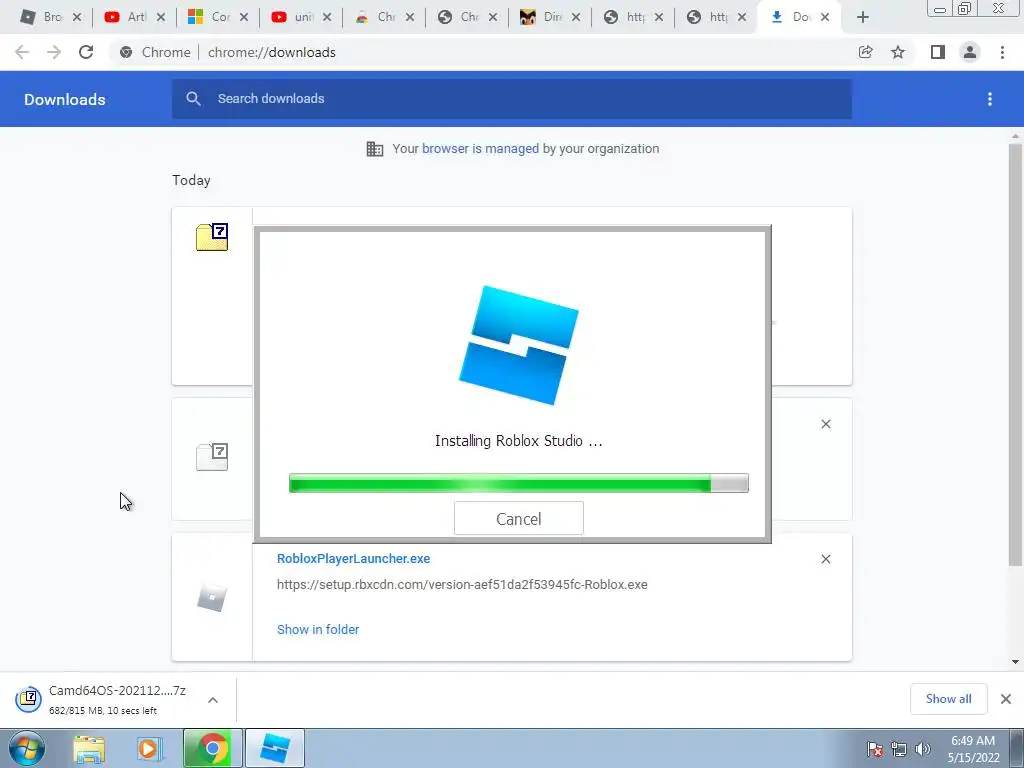Click the Chrome taskbar button
The image size is (1024, 768).
(x=212, y=748)
